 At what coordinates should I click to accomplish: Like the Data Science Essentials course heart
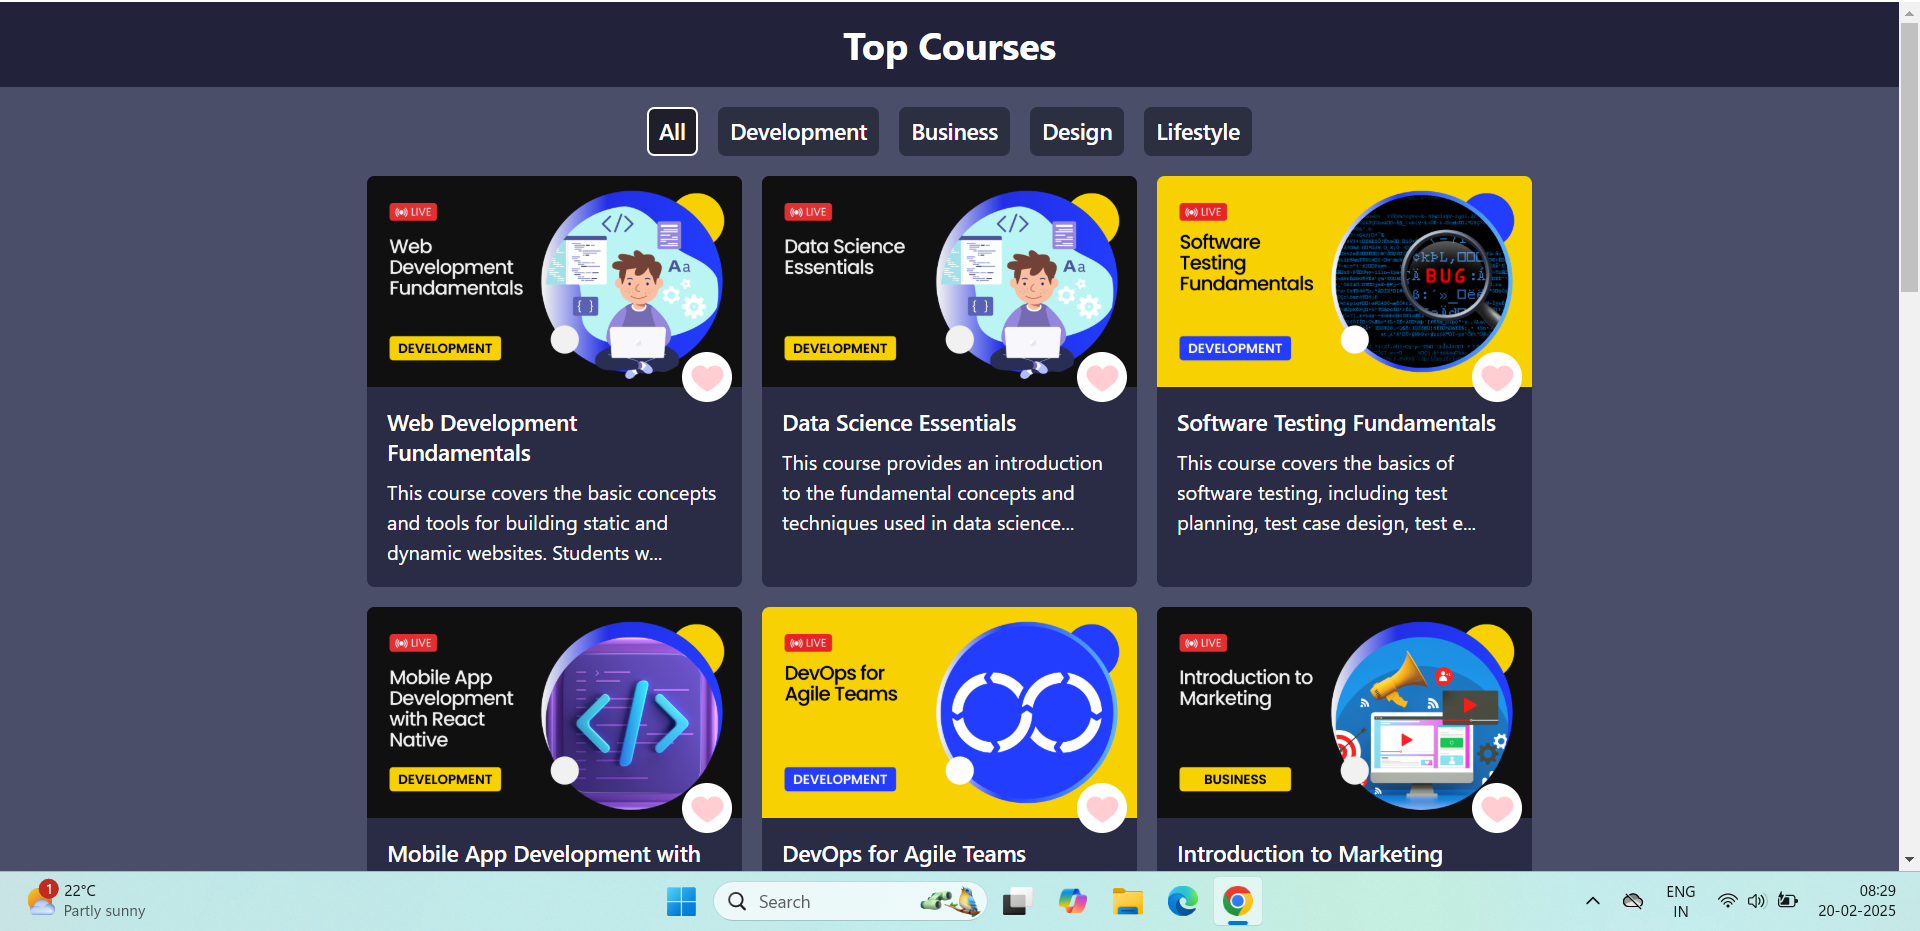pos(1102,377)
